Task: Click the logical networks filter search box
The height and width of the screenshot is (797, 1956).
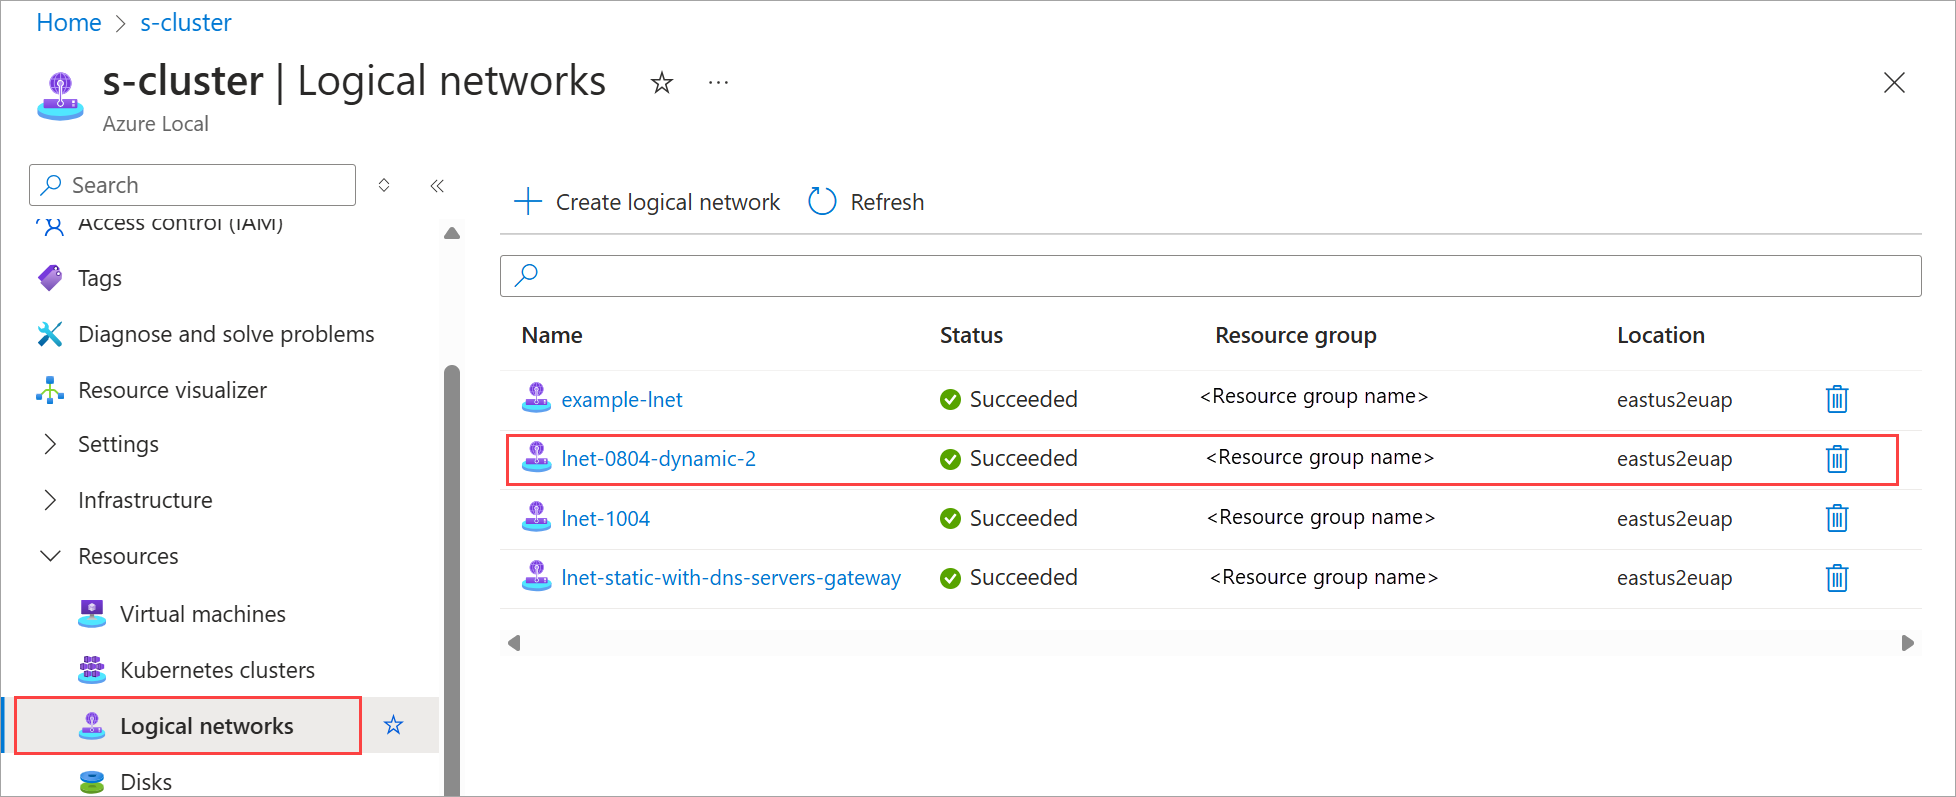Action: pos(1210,276)
